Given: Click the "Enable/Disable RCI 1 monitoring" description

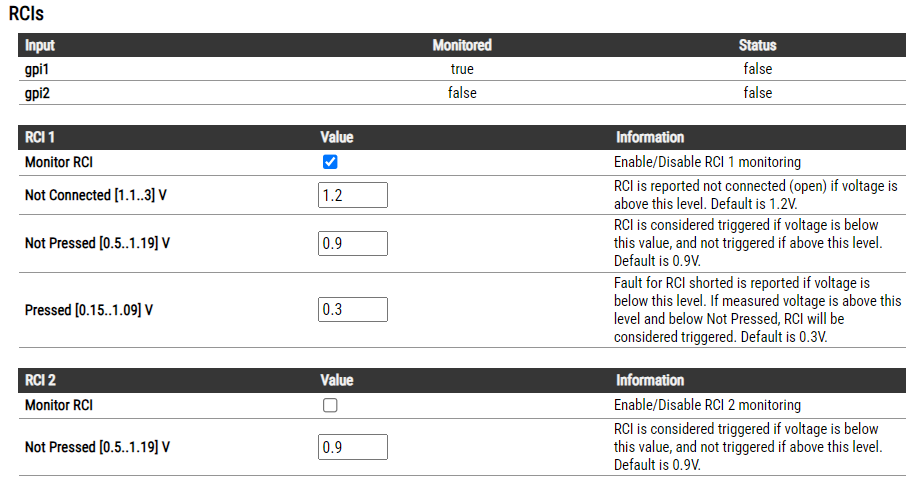Looking at the screenshot, I should [707, 162].
